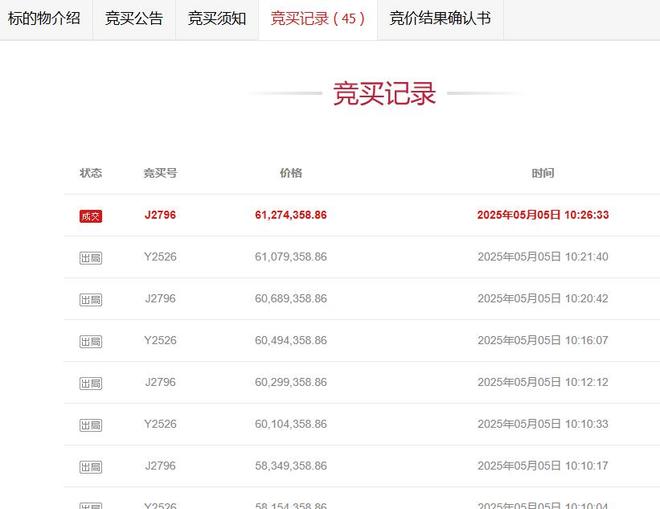Select timestamp 2025年05月05日 10:20:42
660x509 pixels.
543,298
